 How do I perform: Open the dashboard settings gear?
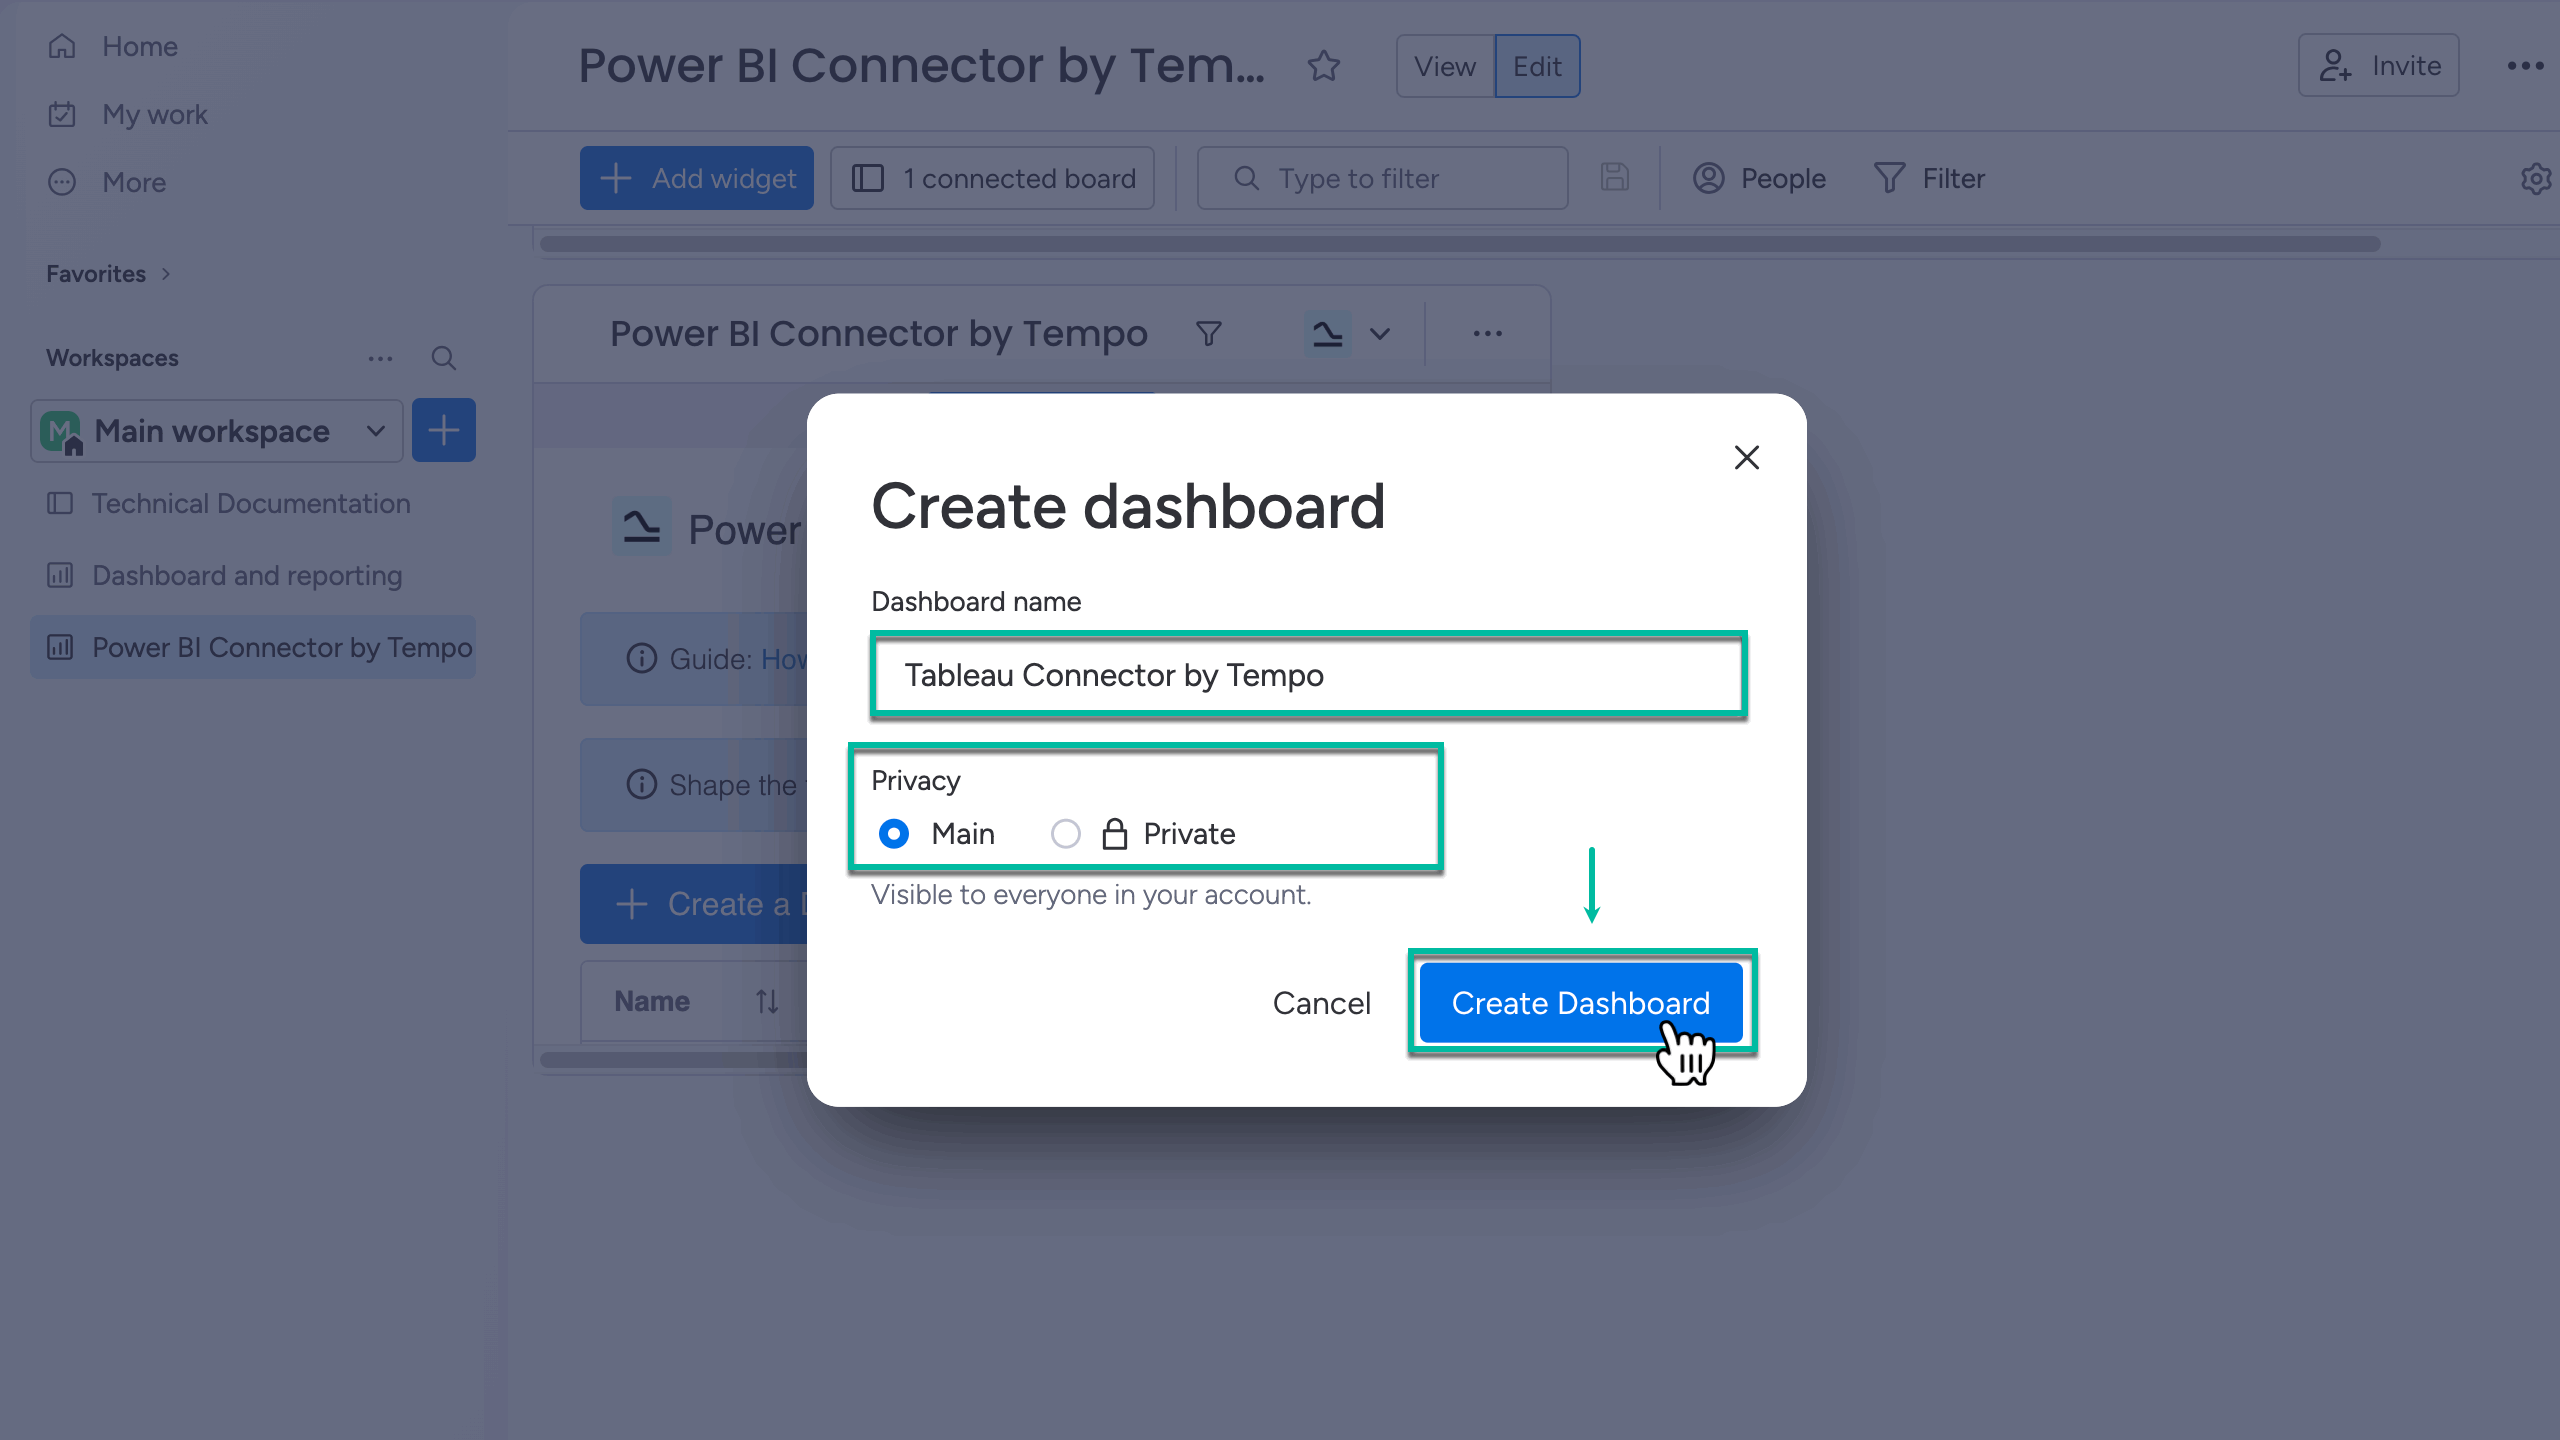tap(2536, 178)
